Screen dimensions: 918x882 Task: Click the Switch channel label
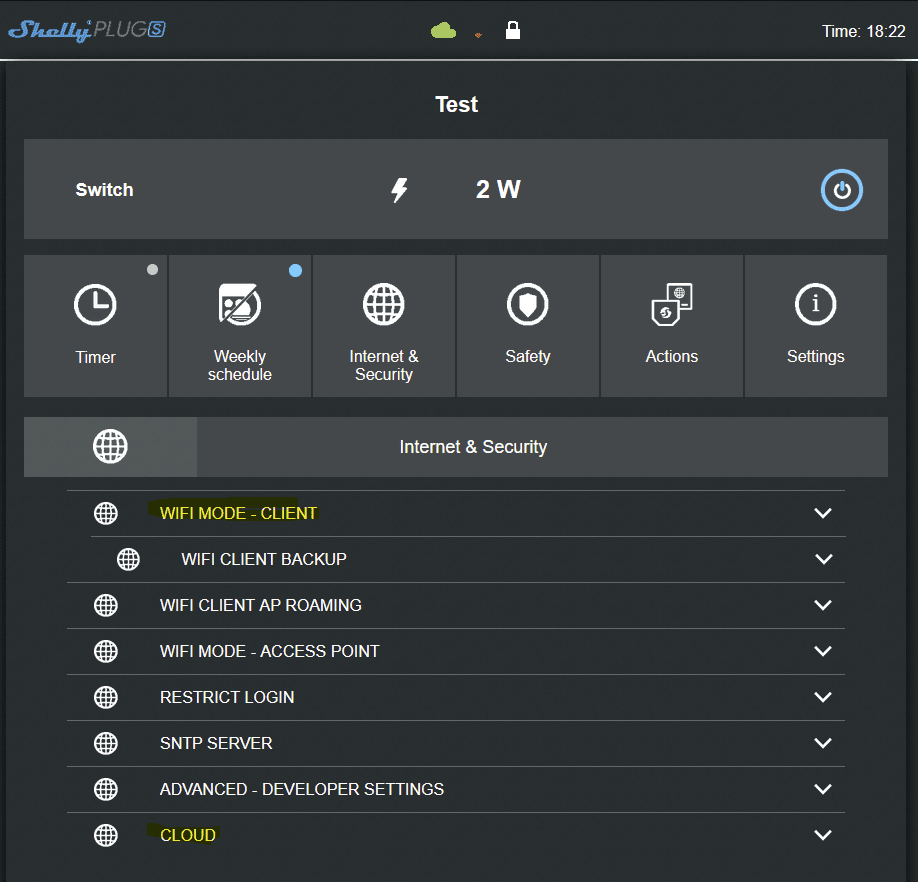[104, 190]
